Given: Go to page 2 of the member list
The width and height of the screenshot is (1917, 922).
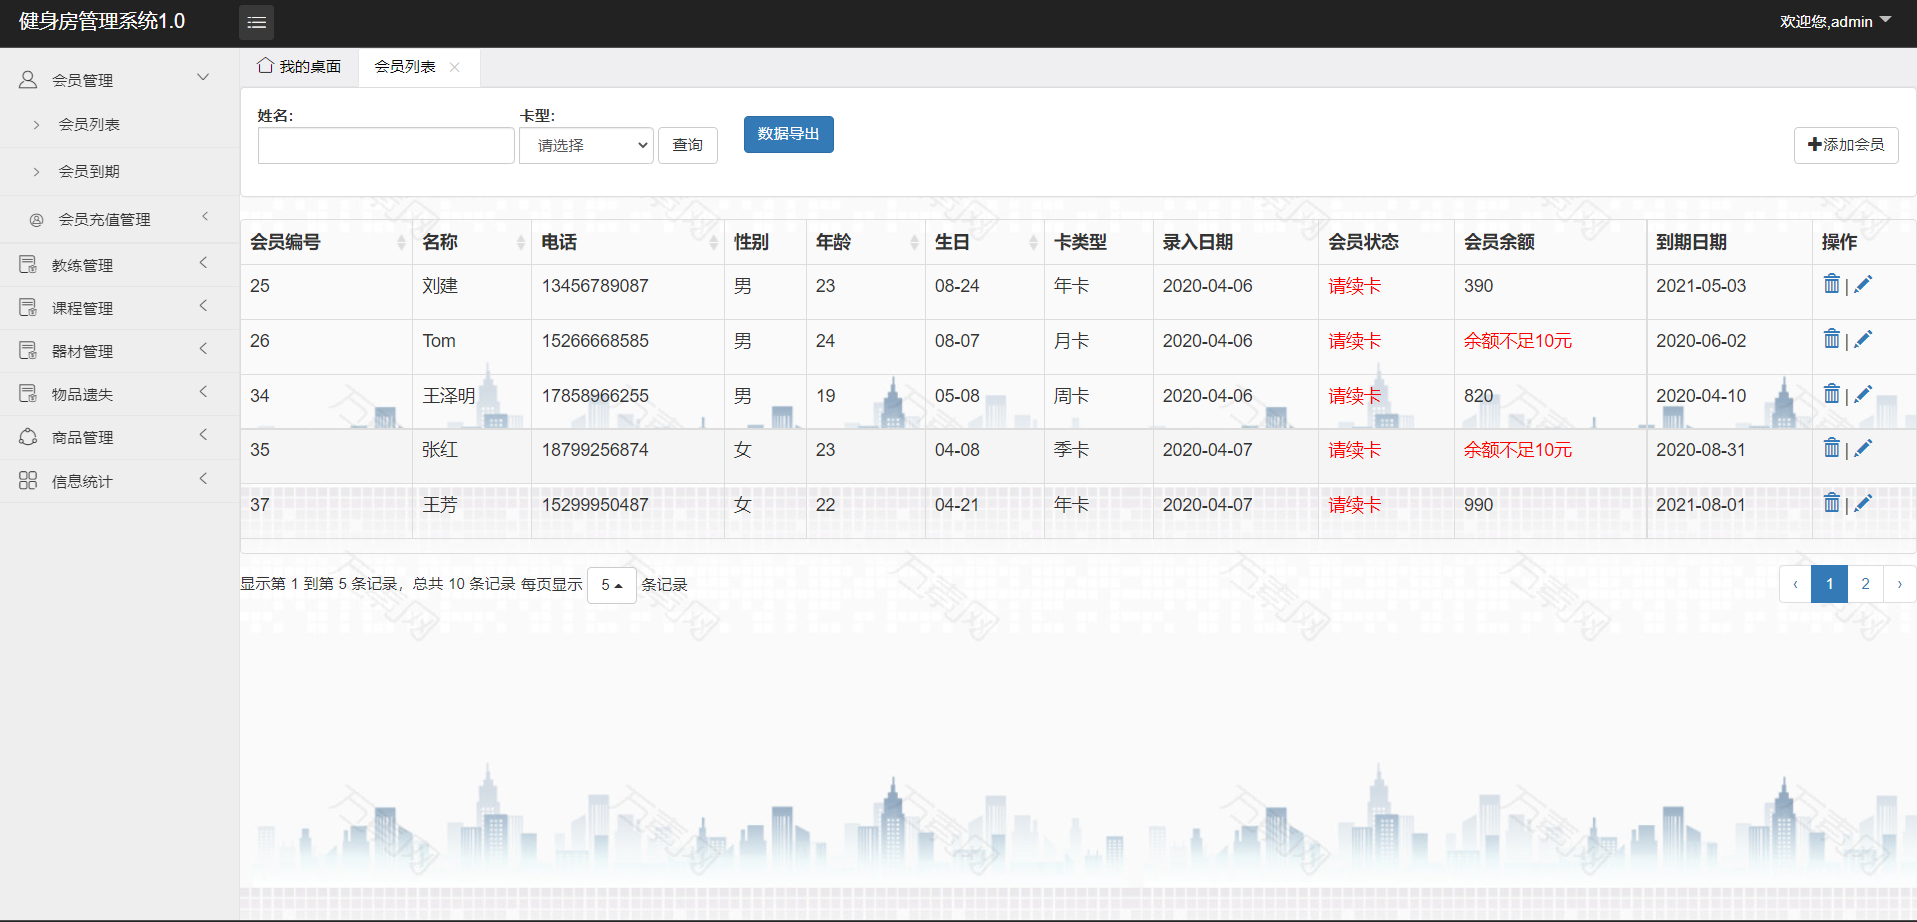Looking at the screenshot, I should tap(1865, 584).
